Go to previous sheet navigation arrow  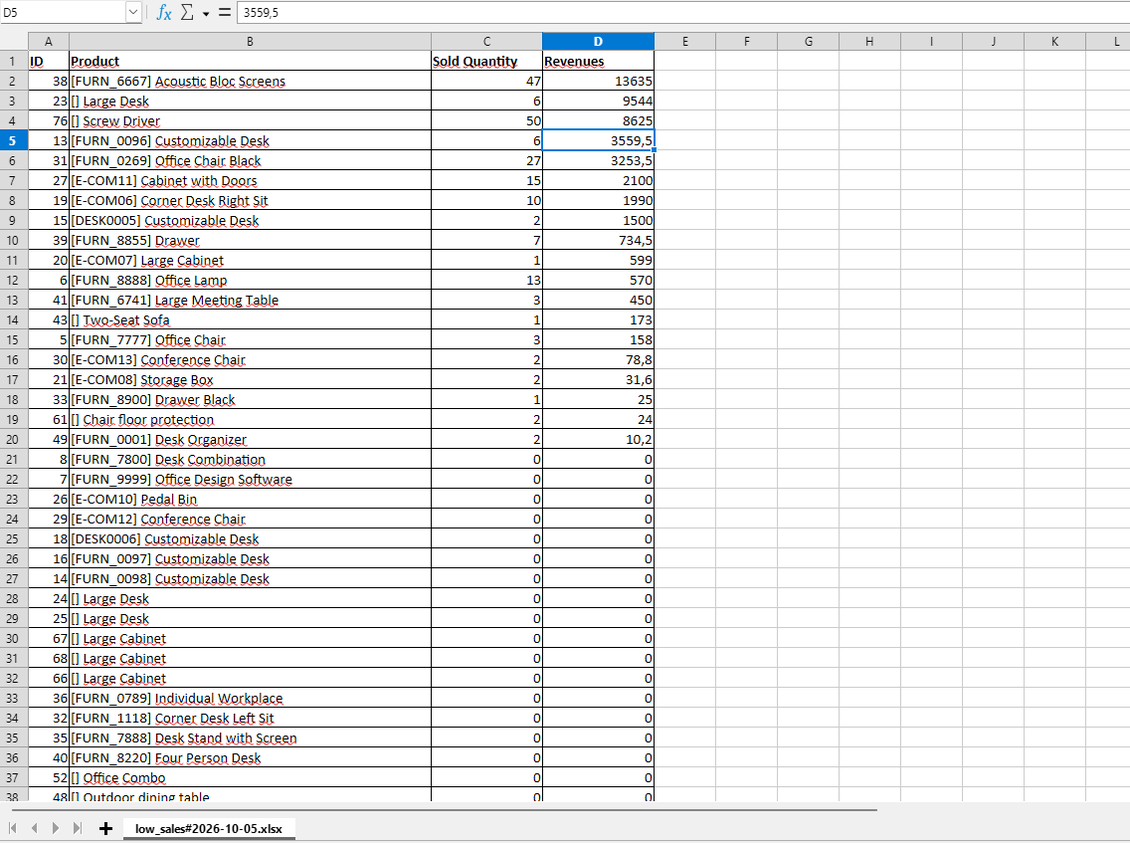point(34,828)
